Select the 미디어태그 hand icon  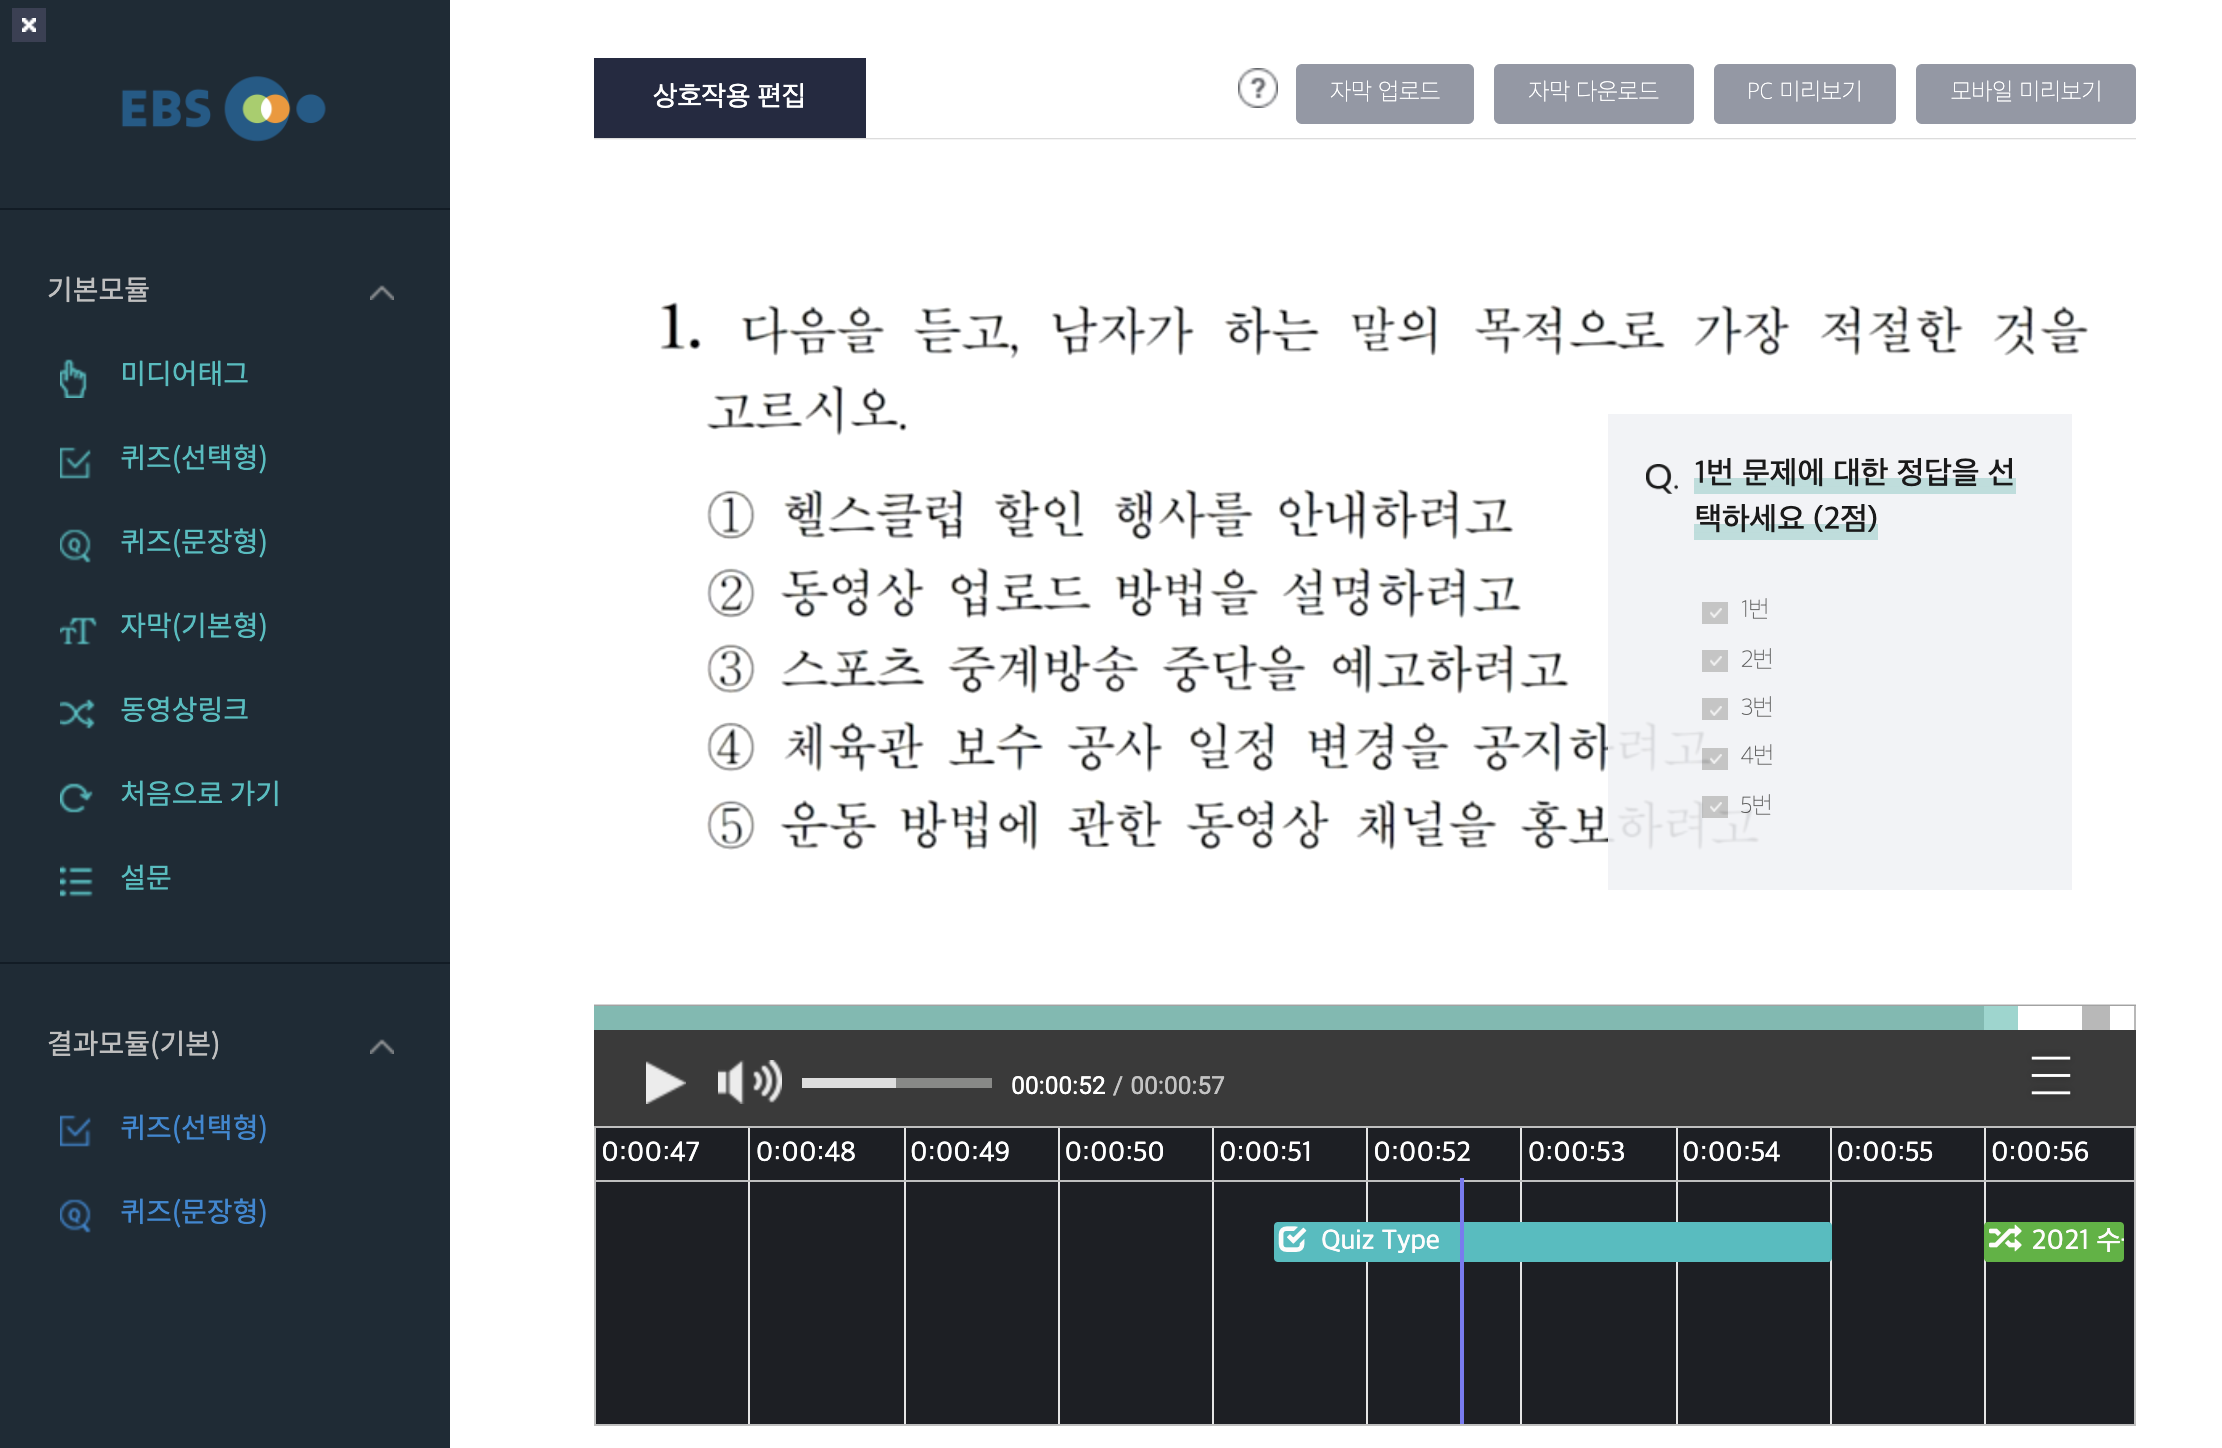click(73, 378)
